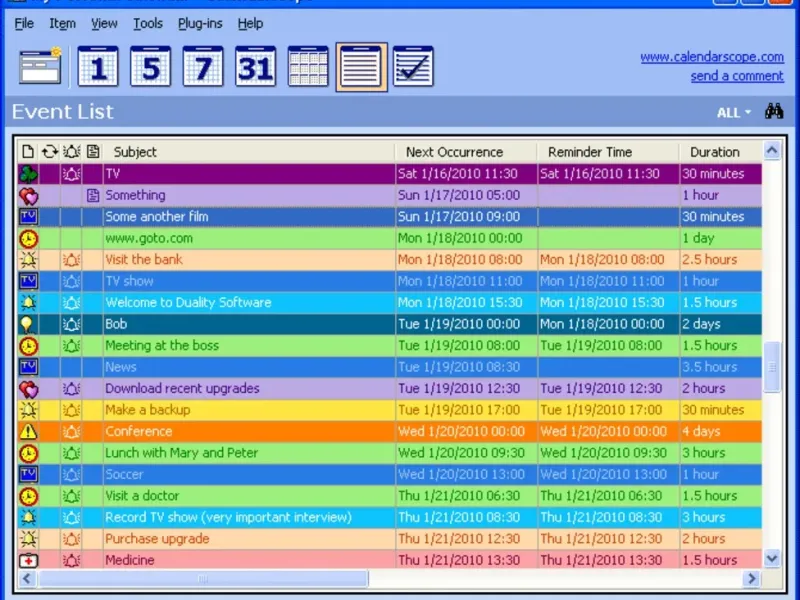This screenshot has width=800, height=600.
Task: Open the View menu
Action: pos(104,23)
